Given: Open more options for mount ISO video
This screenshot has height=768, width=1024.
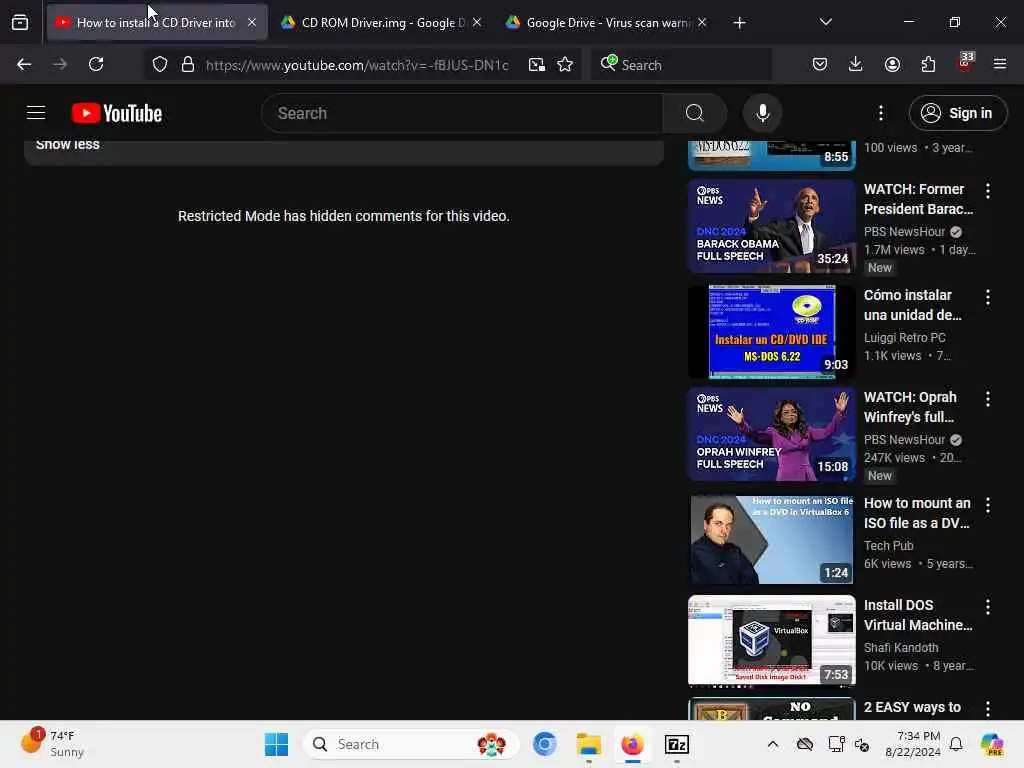Looking at the screenshot, I should (987, 505).
